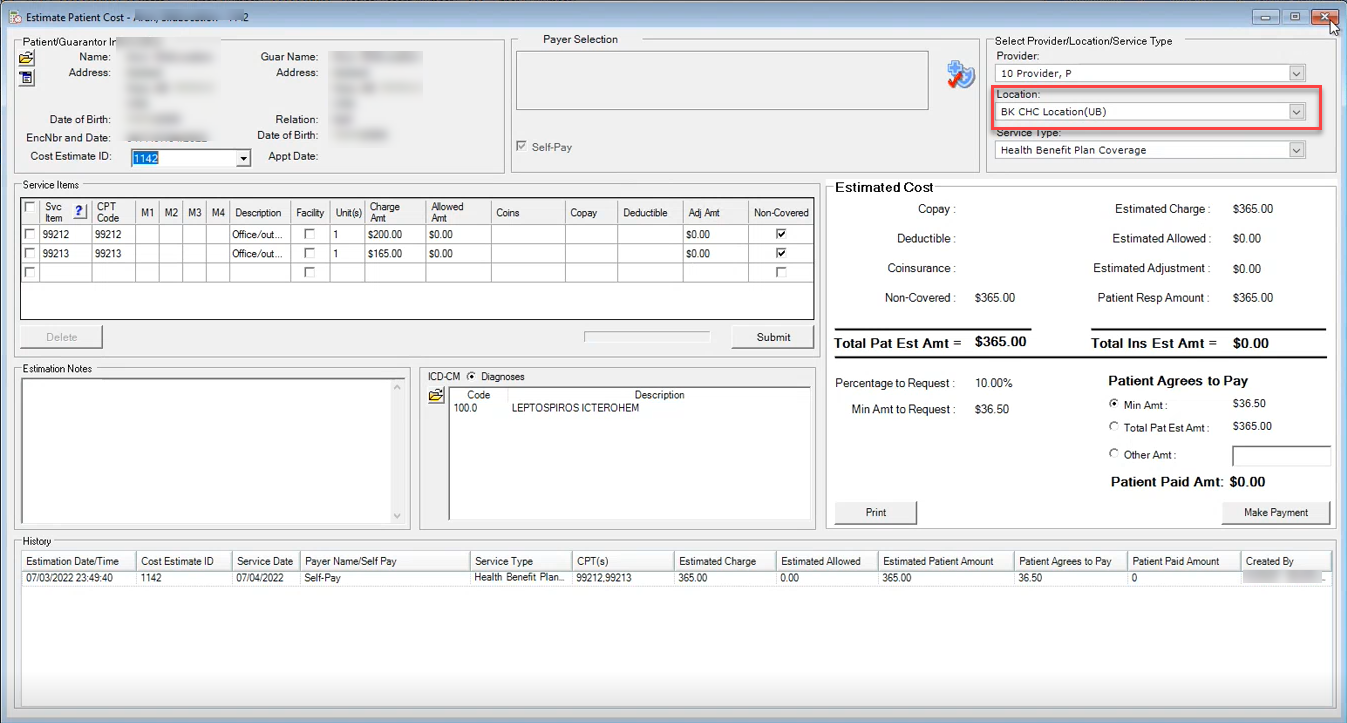This screenshot has height=723, width=1347.
Task: Open the Location dropdown list
Action: point(1296,112)
